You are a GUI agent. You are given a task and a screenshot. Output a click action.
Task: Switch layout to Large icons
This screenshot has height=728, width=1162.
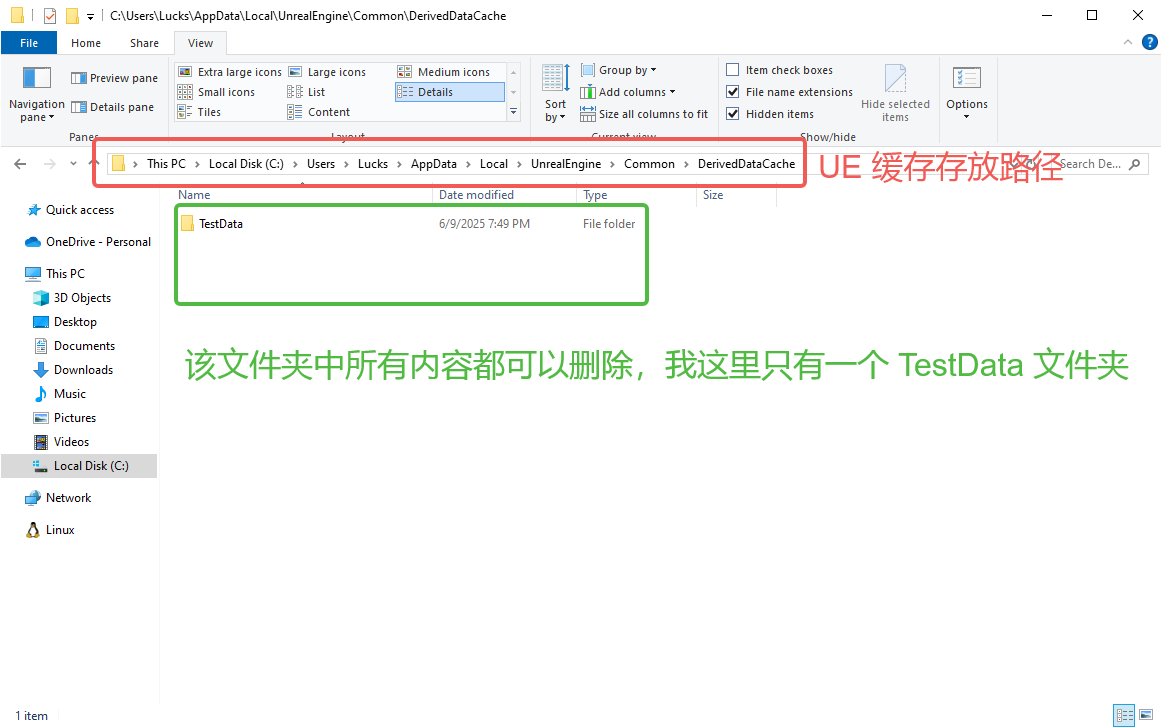[327, 72]
